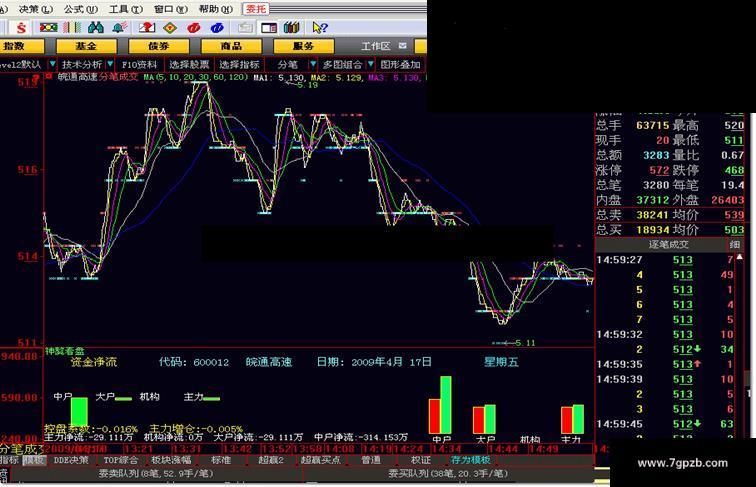This screenshot has height=487, width=756.
Task: Switch to the TOP综合 tab
Action: tap(121, 460)
